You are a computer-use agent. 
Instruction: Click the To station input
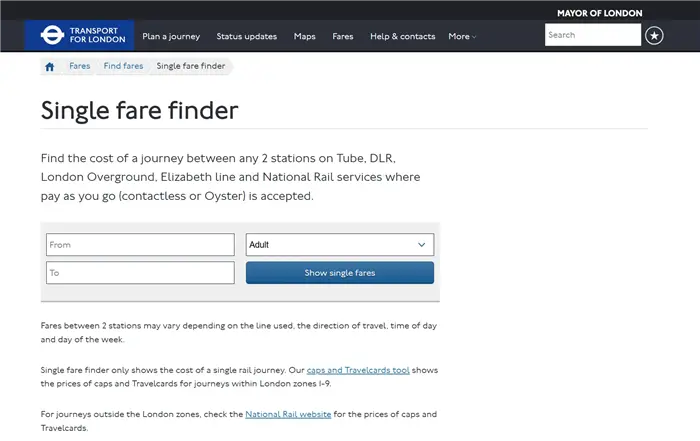click(140, 273)
